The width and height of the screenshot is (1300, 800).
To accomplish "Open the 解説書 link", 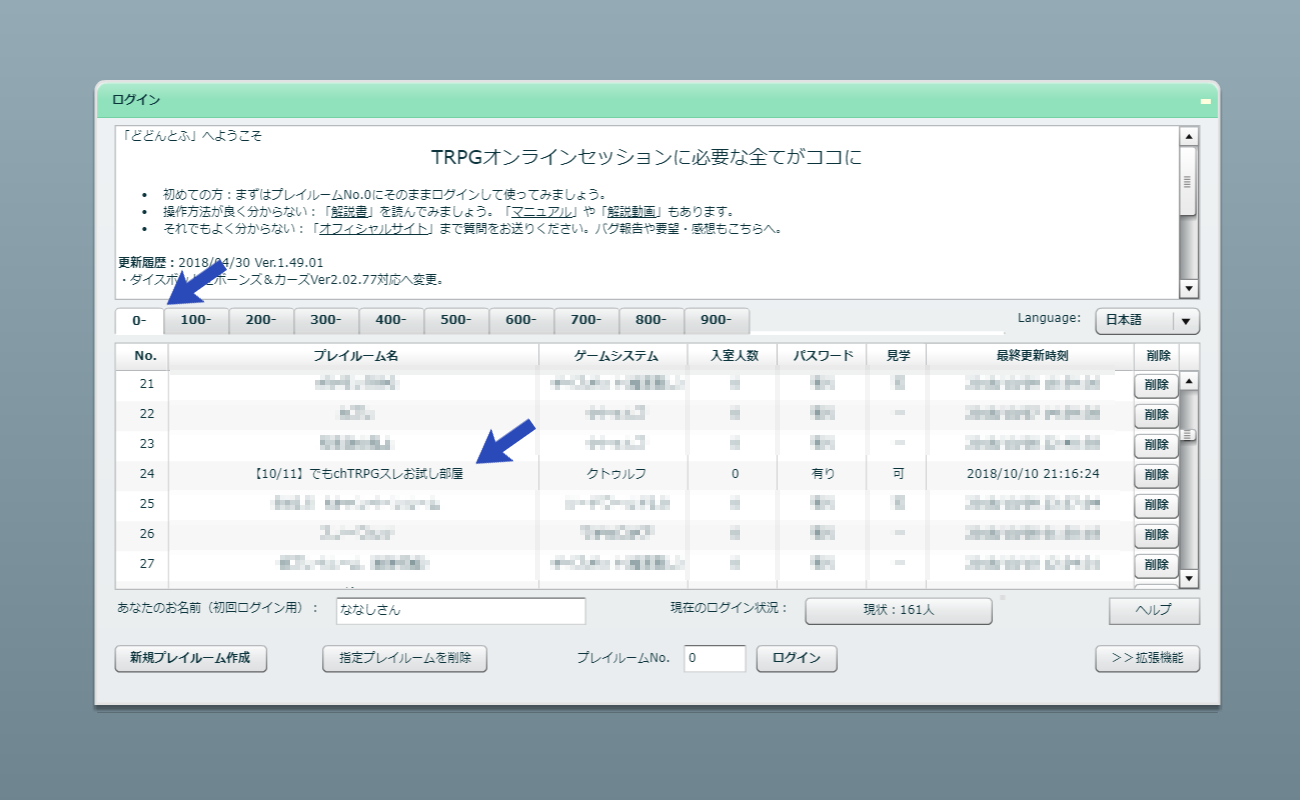I will click(x=352, y=212).
